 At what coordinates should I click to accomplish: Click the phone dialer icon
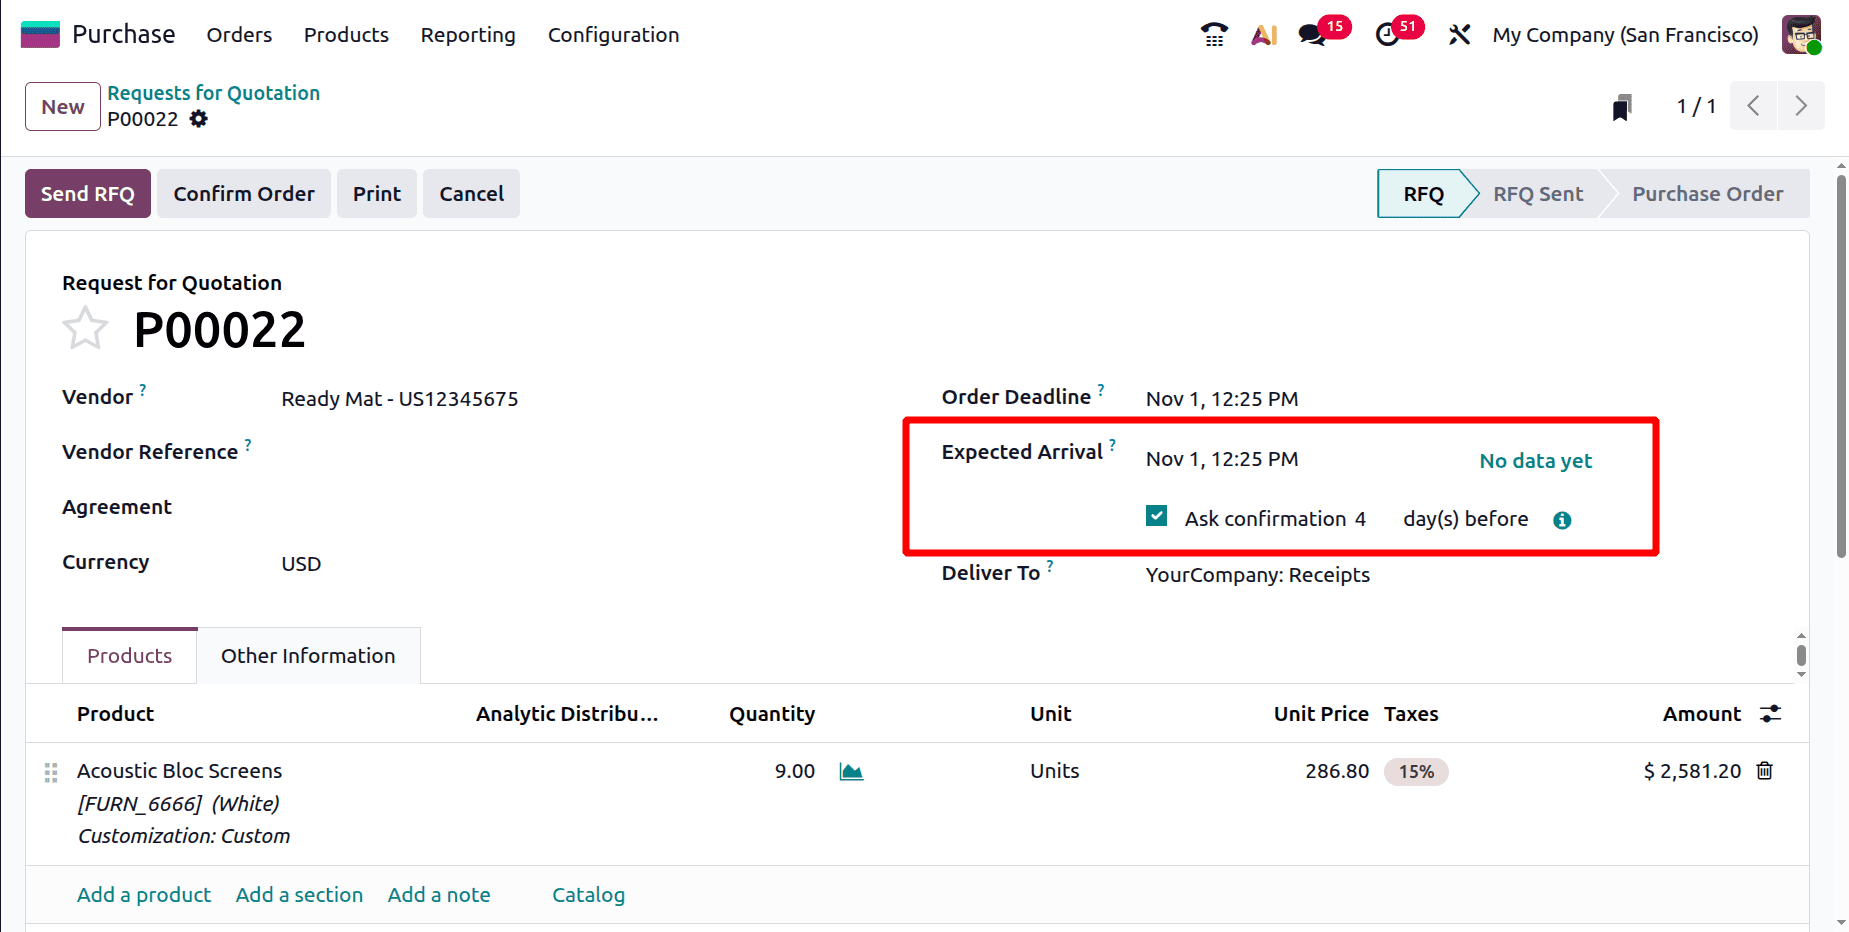coord(1213,34)
